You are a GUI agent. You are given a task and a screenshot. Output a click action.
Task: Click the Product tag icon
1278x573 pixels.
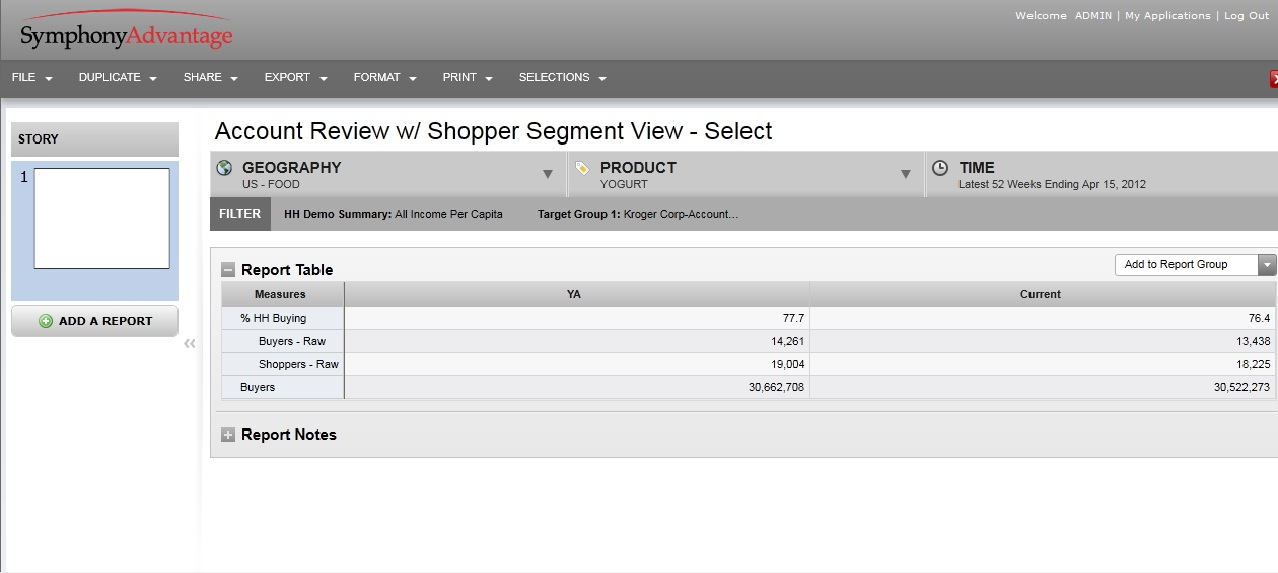(582, 168)
